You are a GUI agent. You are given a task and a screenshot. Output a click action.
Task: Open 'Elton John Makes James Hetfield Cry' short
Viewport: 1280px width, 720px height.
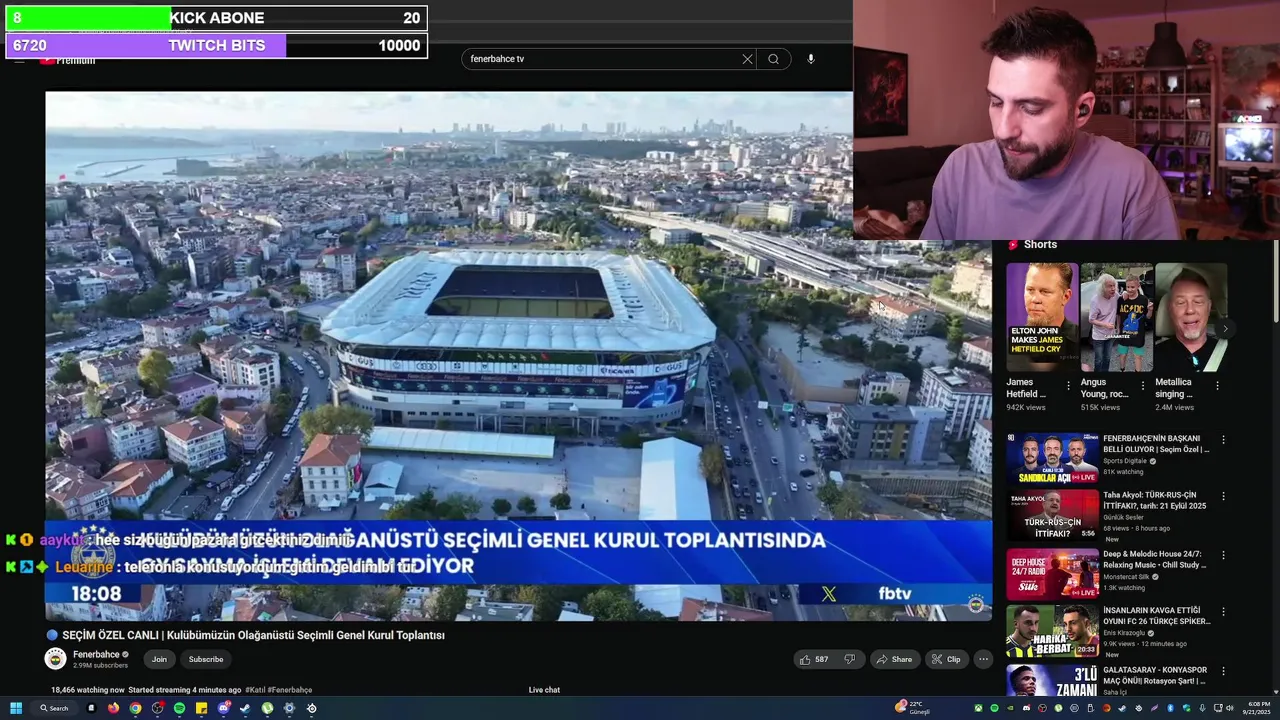1042,317
